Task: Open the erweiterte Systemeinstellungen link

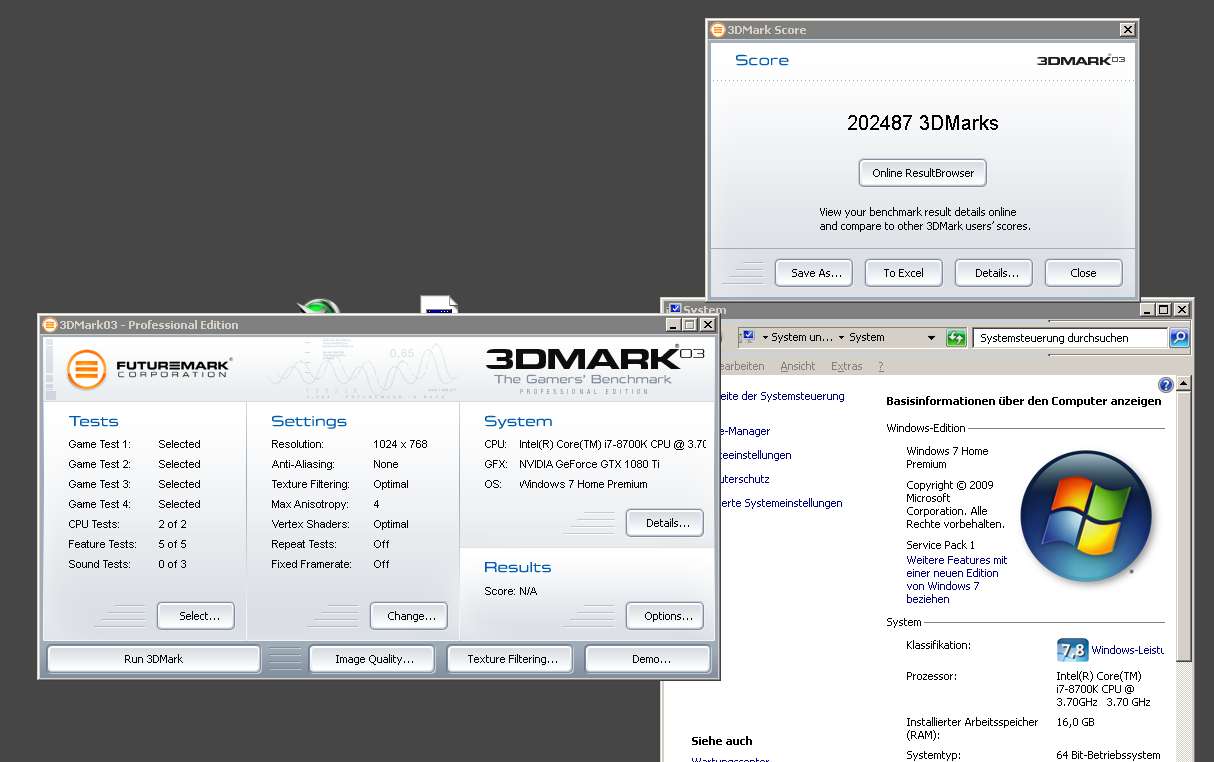Action: 780,503
